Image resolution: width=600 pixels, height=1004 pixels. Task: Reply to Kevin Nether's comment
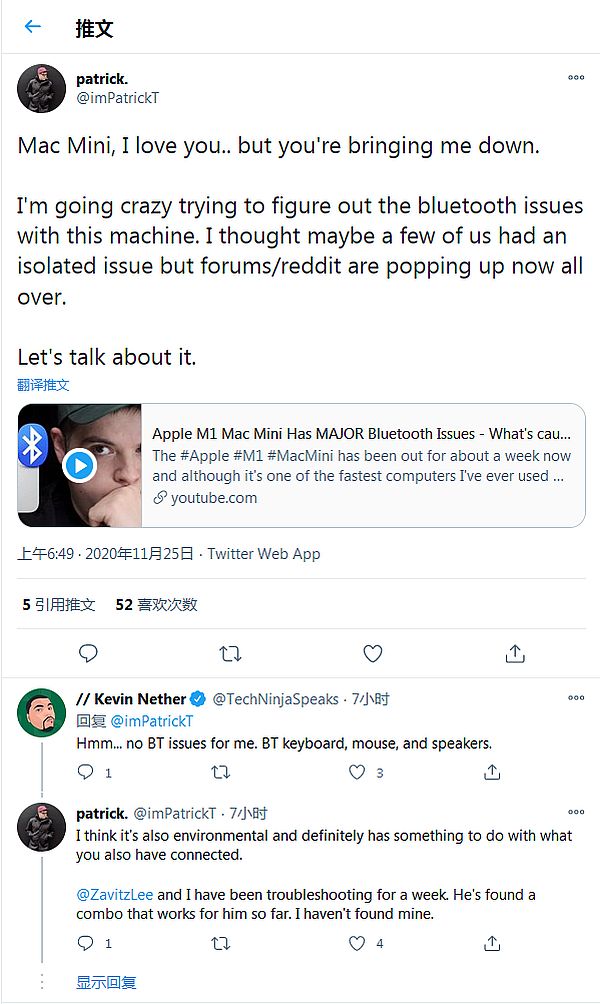pyautogui.click(x=86, y=772)
